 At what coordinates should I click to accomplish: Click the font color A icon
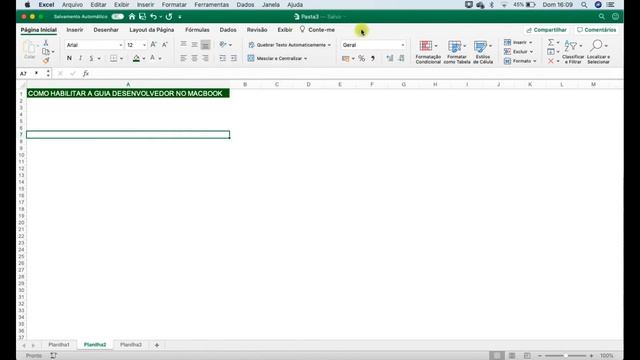[x=153, y=58]
